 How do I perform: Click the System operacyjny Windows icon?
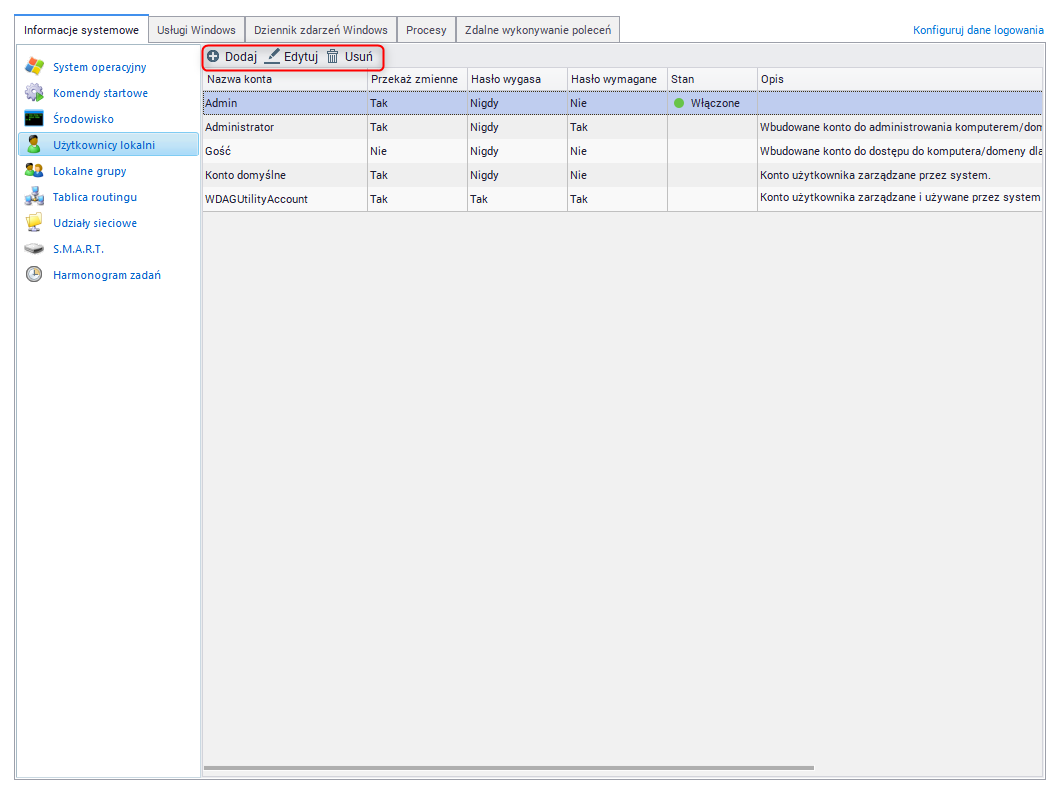click(34, 67)
